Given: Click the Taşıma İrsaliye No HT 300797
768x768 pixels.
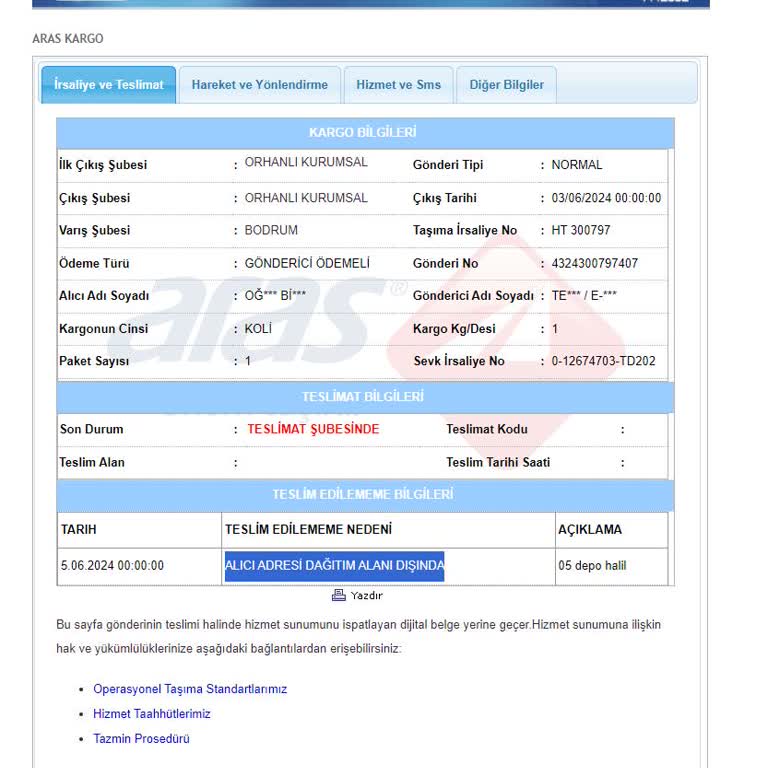Looking at the screenshot, I should (x=581, y=230).
